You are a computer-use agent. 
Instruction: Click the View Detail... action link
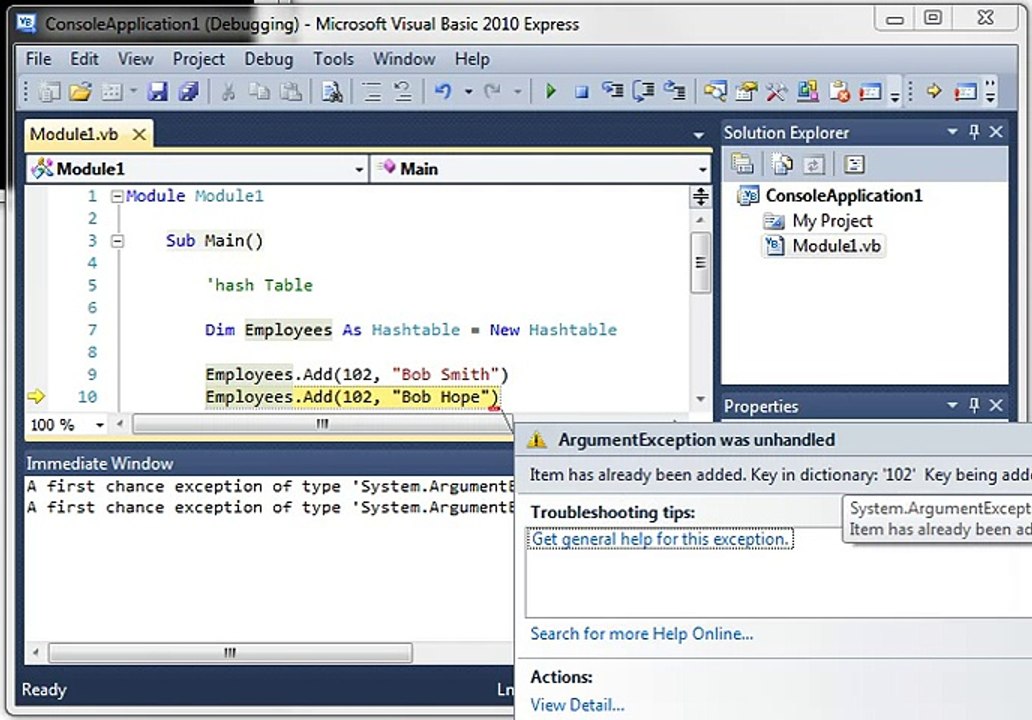[577, 705]
